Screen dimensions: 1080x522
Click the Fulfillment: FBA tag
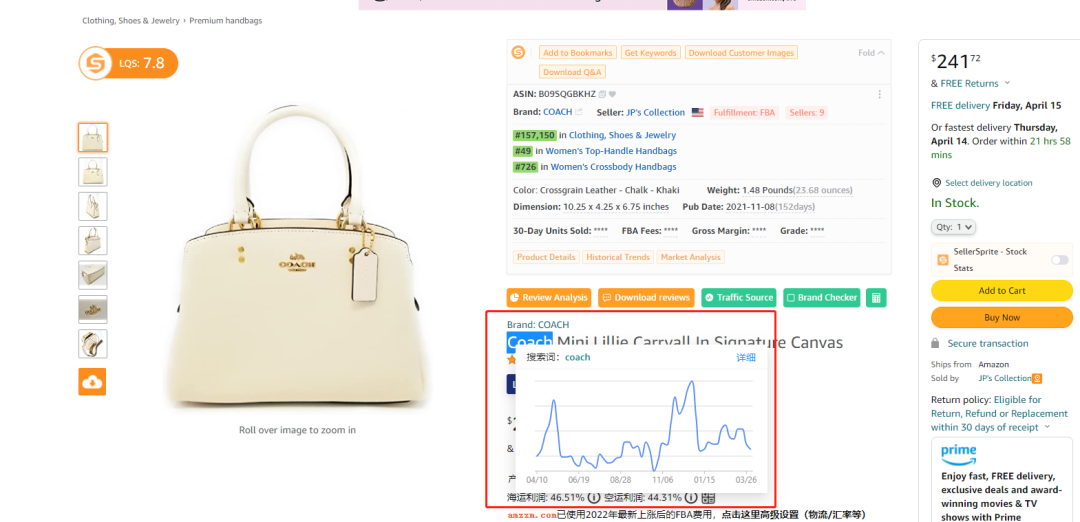[x=744, y=112]
